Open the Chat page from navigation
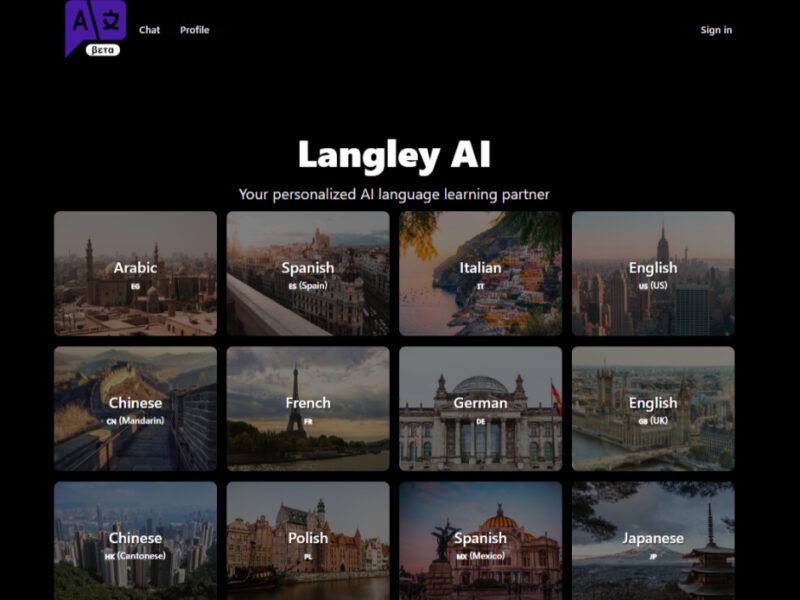Image resolution: width=800 pixels, height=600 pixels. point(149,30)
